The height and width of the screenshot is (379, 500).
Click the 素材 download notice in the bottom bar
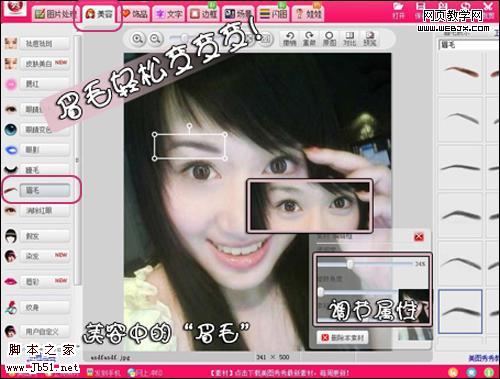click(280, 373)
